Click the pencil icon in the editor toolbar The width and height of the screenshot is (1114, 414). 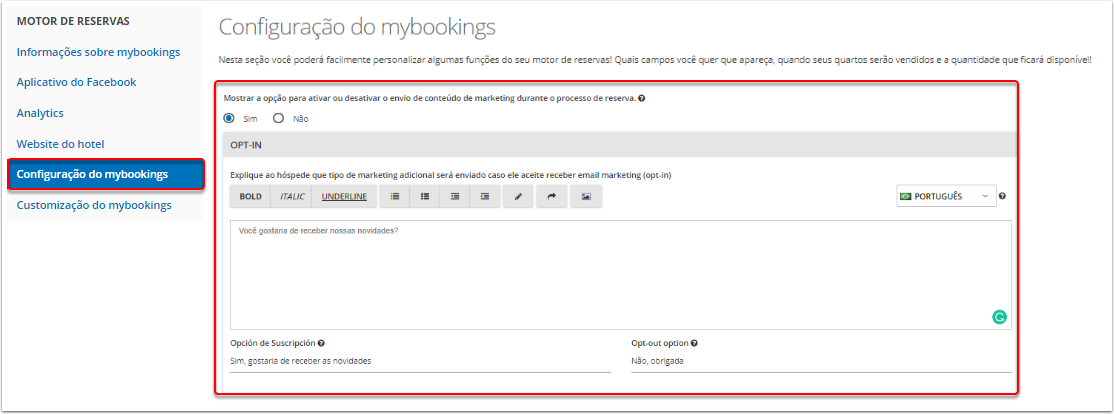(519, 197)
